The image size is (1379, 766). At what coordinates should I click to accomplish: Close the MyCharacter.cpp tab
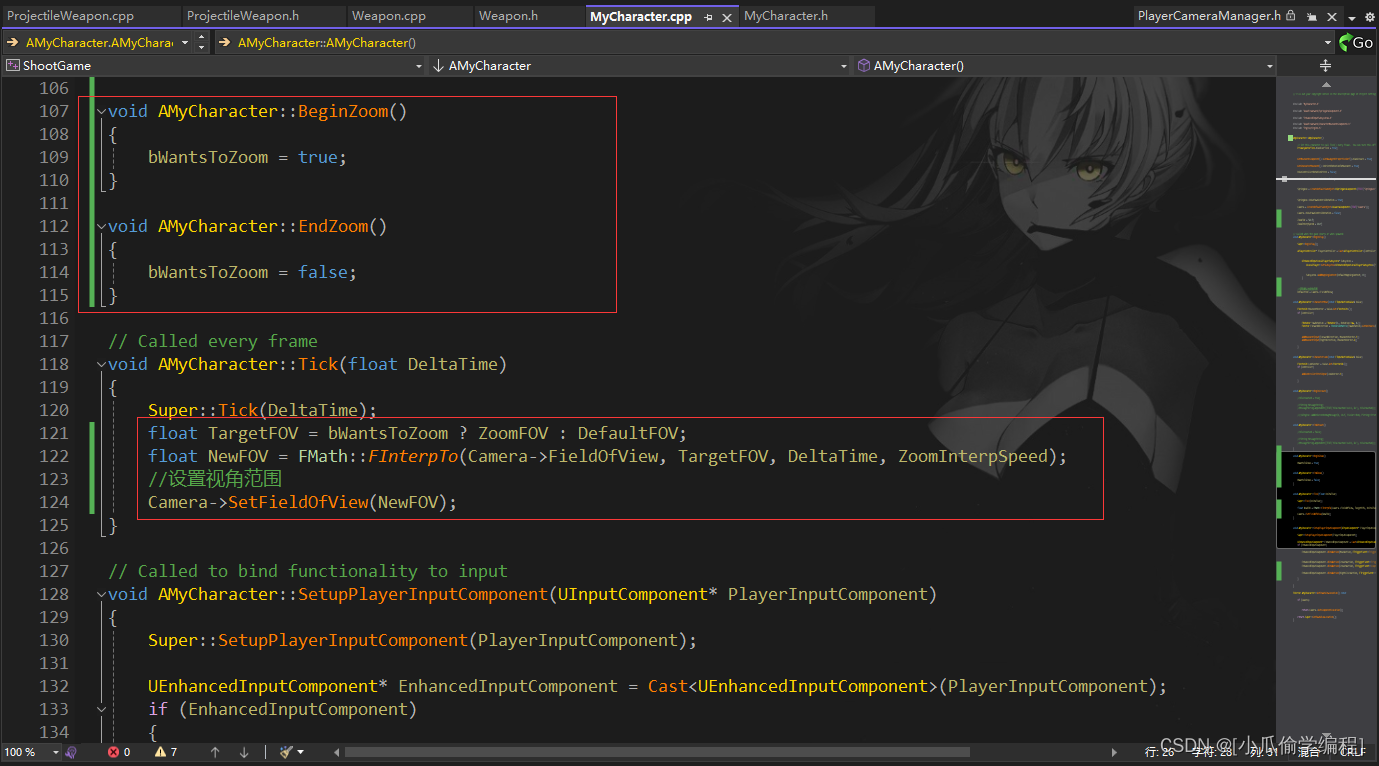point(727,17)
